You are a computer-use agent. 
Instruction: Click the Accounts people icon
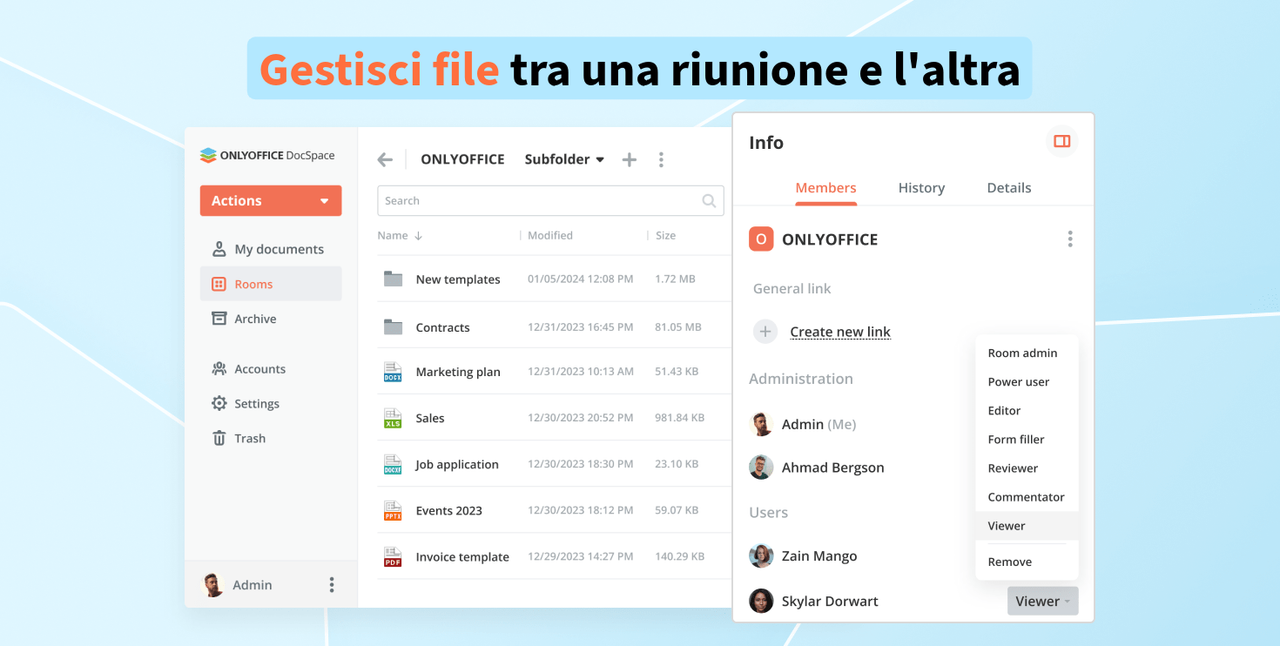pos(219,369)
